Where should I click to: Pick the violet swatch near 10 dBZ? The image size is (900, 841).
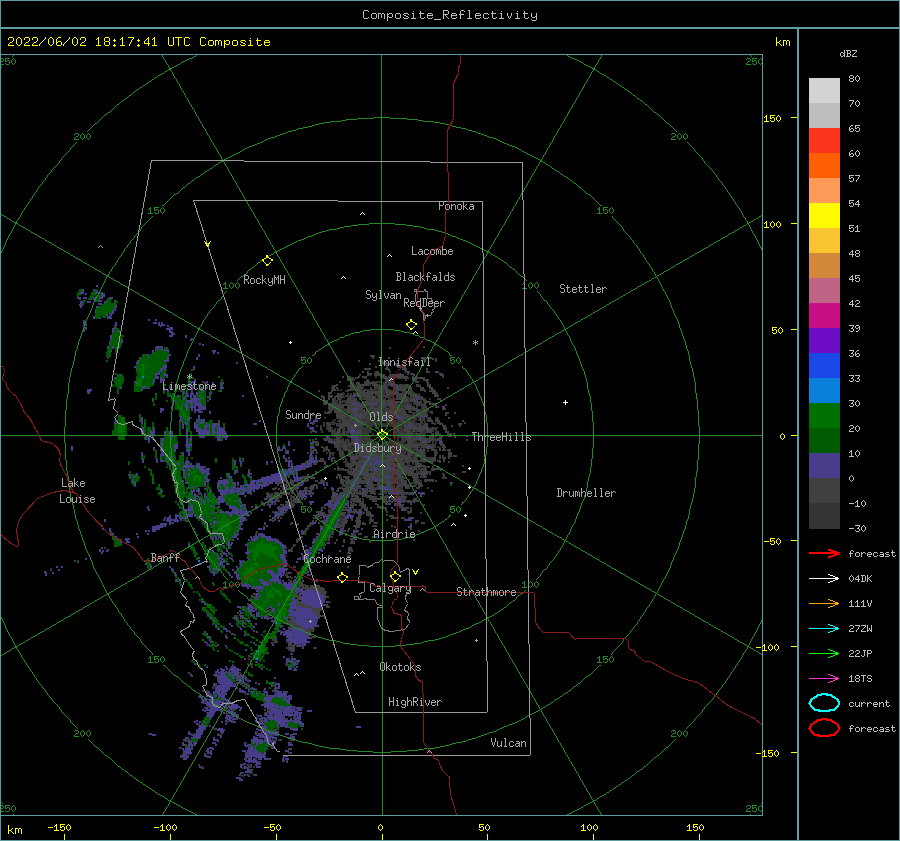(824, 466)
